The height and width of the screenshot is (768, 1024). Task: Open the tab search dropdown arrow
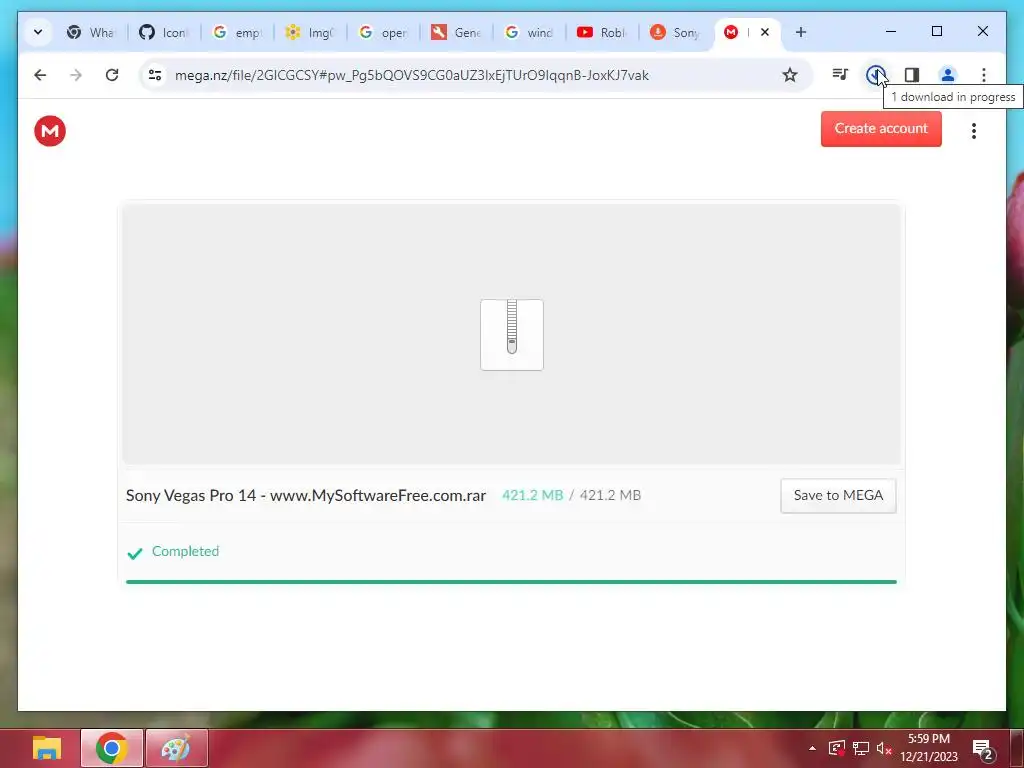(38, 32)
